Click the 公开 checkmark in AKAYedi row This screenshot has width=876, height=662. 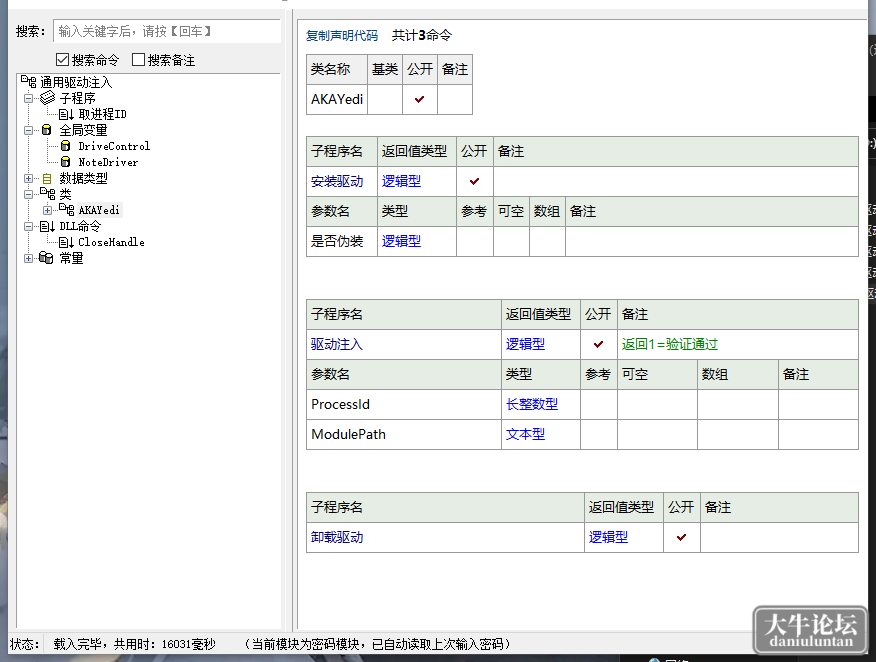[x=420, y=99]
